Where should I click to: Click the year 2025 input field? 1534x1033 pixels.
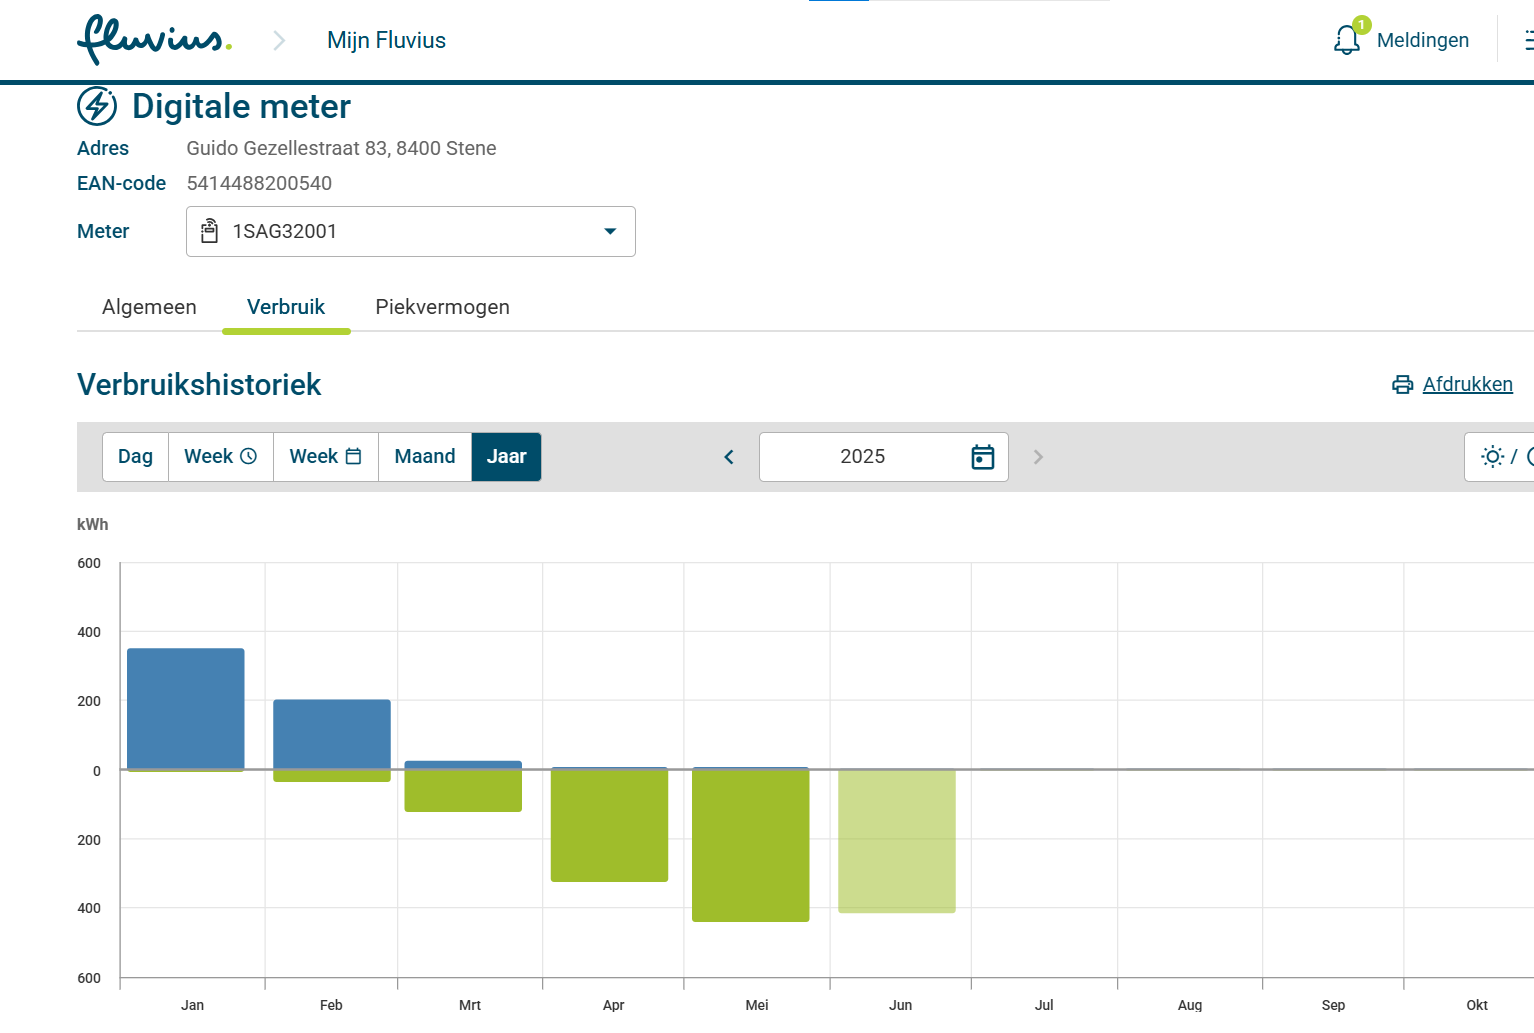(861, 457)
